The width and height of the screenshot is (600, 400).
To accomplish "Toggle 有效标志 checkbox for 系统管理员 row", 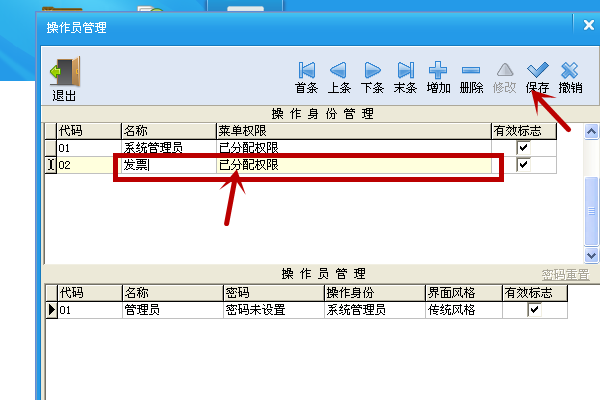I will (523, 148).
